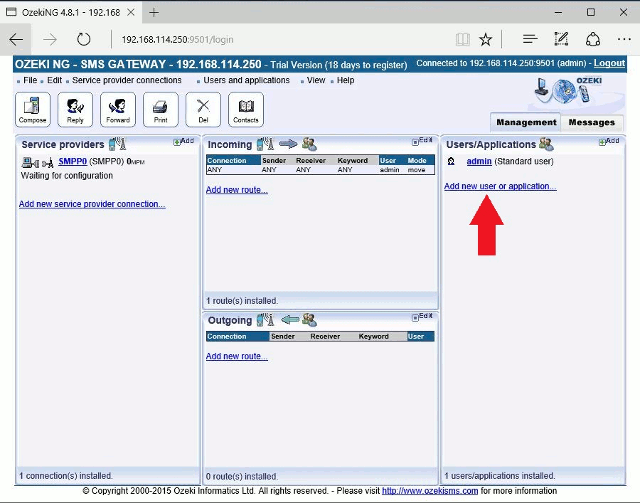Image resolution: width=640 pixels, height=503 pixels.
Task: Click Add new service provider connection link
Action: pyautogui.click(x=92, y=204)
